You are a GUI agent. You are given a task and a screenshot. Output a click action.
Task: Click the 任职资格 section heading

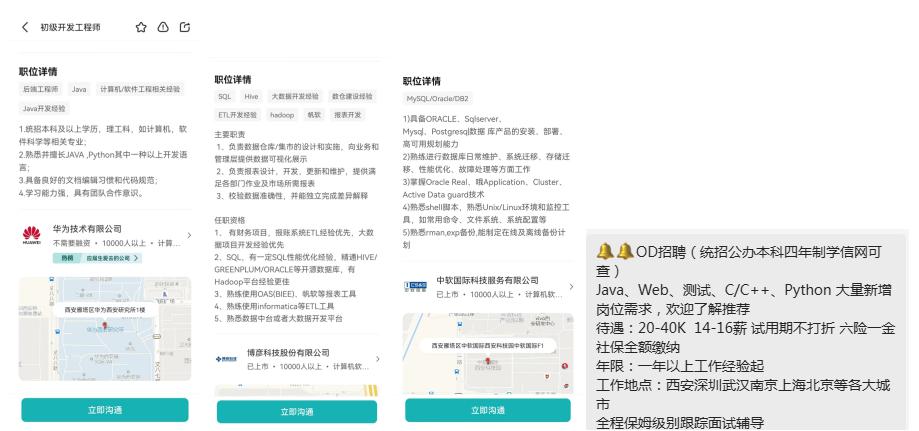[x=230, y=220]
